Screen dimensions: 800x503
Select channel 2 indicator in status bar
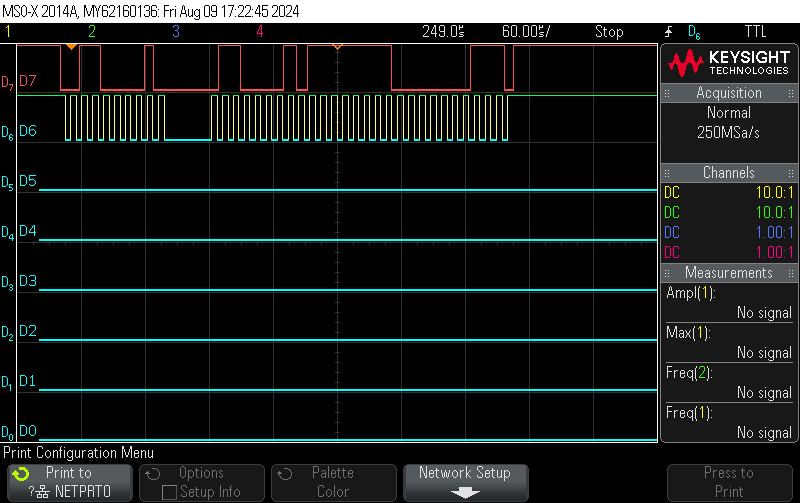(92, 32)
